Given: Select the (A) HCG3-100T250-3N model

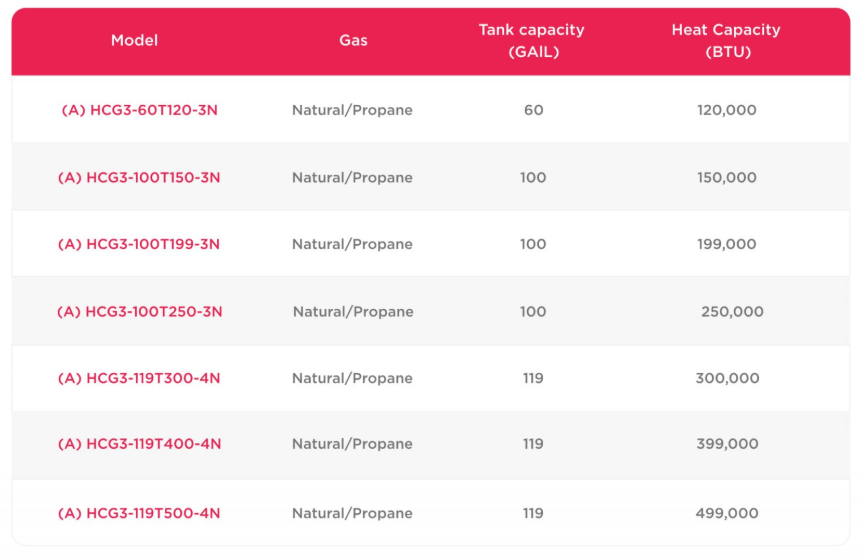Looking at the screenshot, I should 139,311.
